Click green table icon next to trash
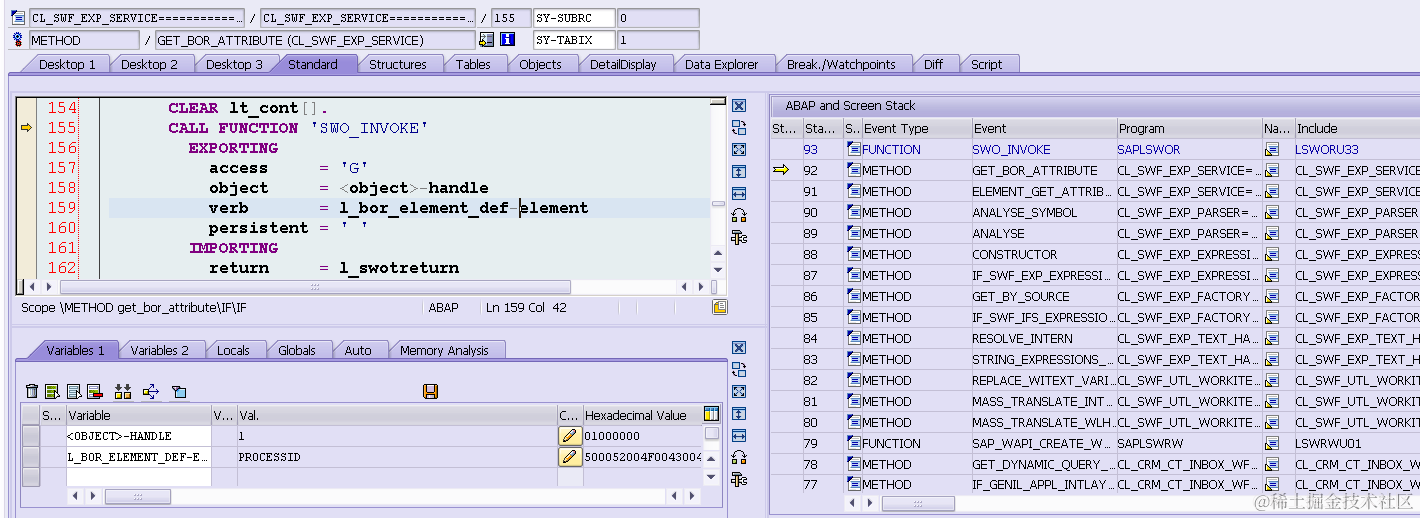 point(52,391)
